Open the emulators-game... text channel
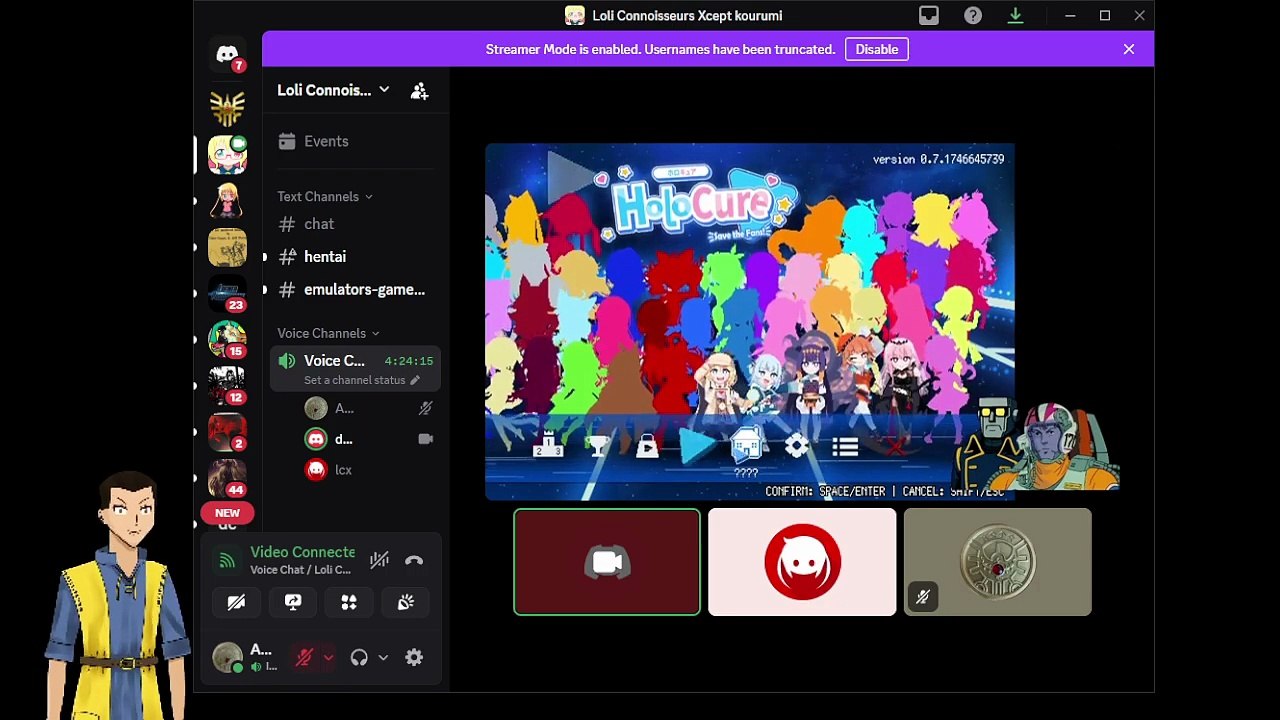This screenshot has width=1280, height=720. point(355,290)
